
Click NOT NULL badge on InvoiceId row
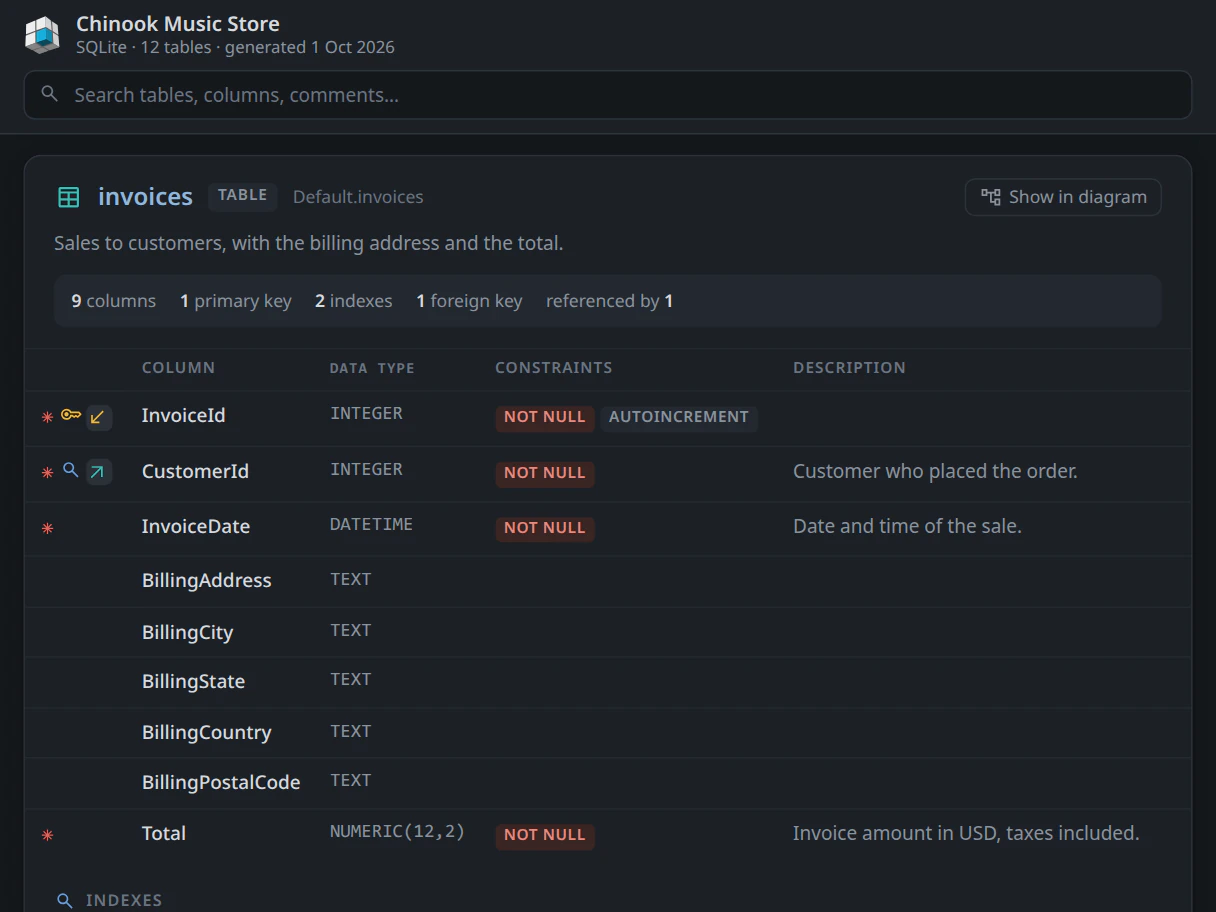[545, 417]
